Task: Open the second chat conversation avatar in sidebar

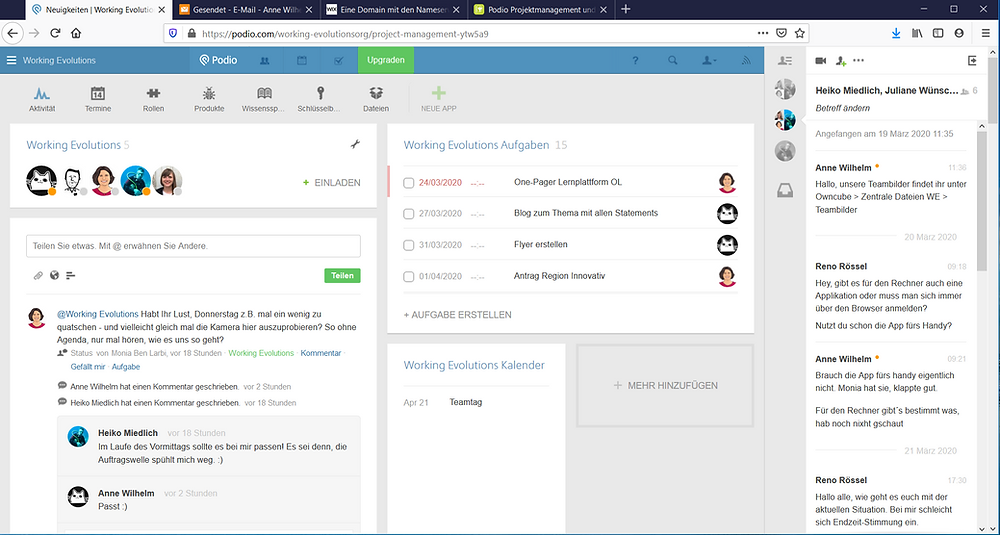Action: [x=785, y=119]
